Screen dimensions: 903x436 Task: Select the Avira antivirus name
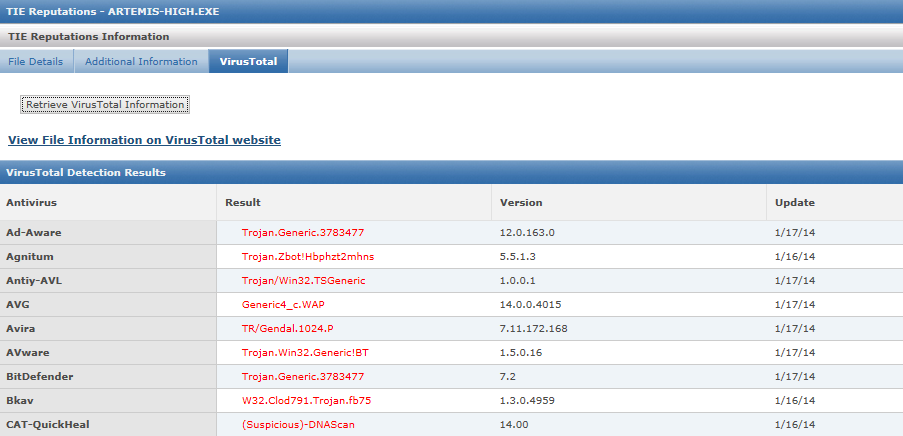tap(21, 328)
